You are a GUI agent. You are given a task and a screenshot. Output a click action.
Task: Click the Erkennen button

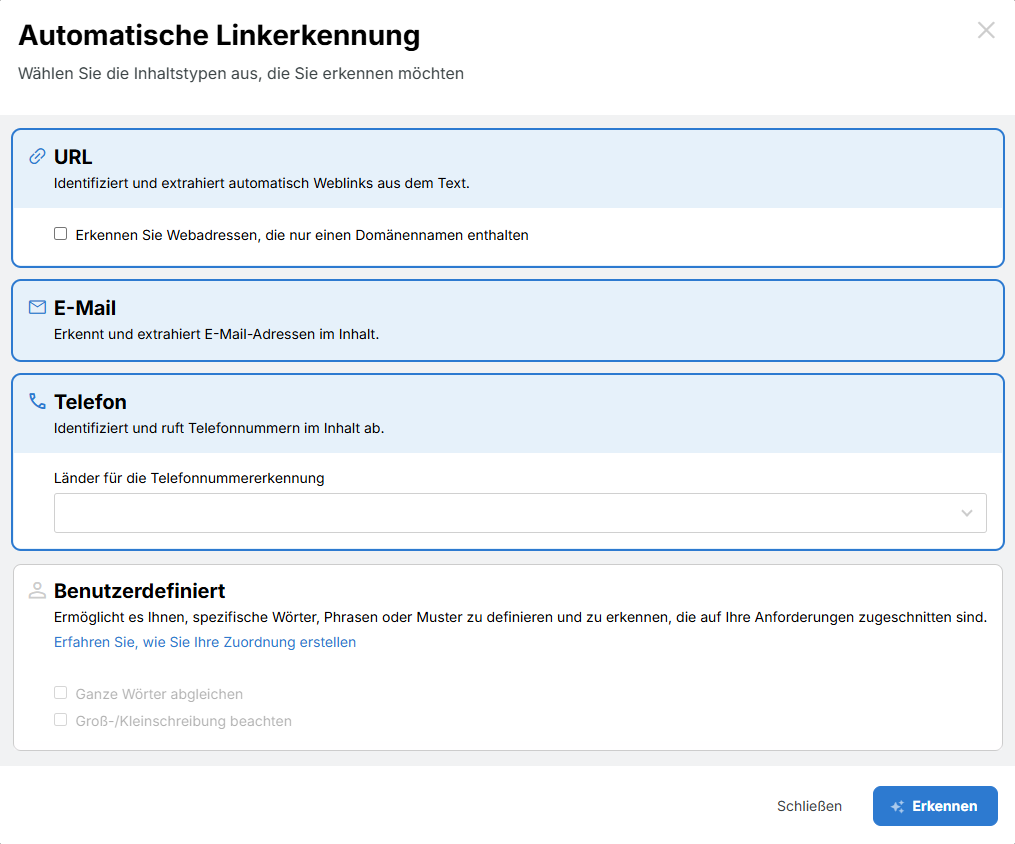click(x=935, y=806)
